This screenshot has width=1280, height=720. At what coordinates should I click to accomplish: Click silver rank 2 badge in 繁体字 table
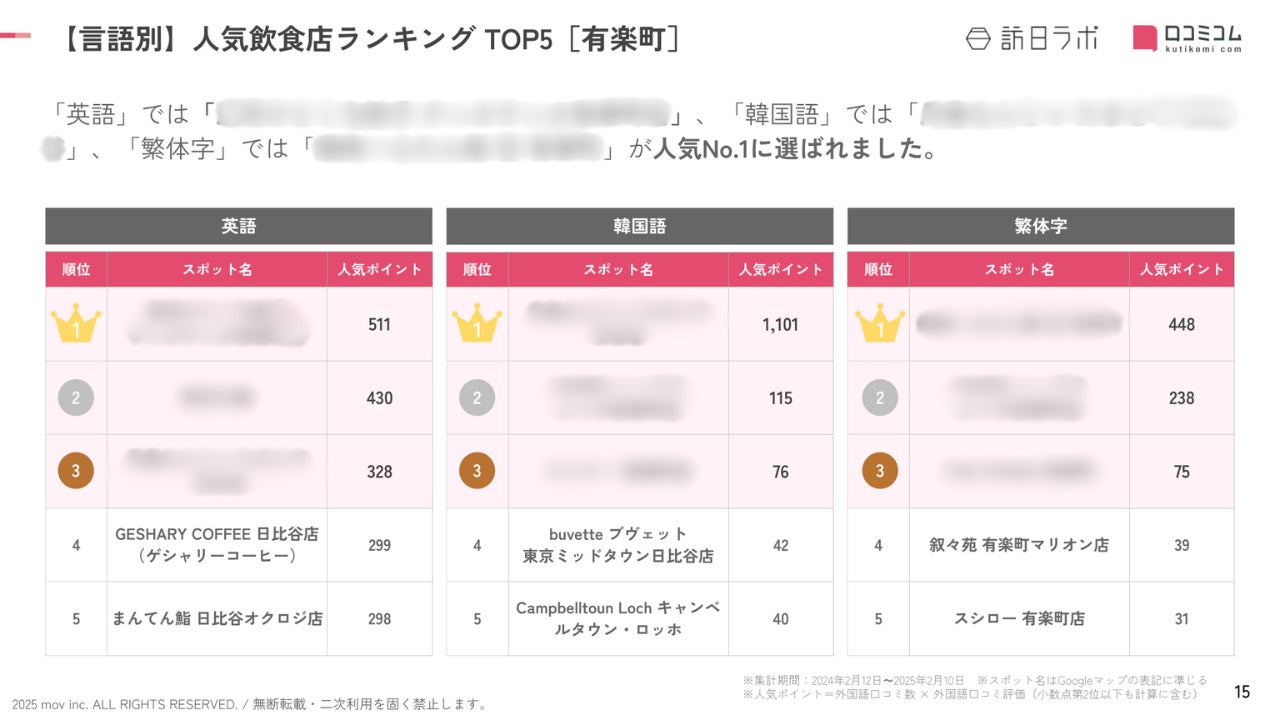[x=879, y=398]
